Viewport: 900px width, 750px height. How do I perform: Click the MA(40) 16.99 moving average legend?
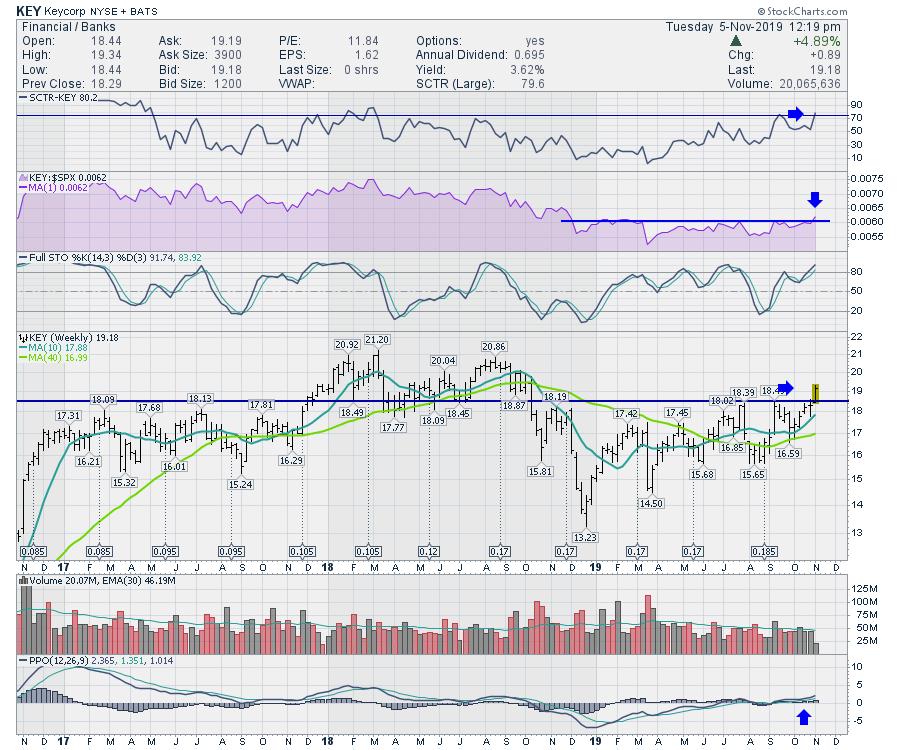coord(53,357)
